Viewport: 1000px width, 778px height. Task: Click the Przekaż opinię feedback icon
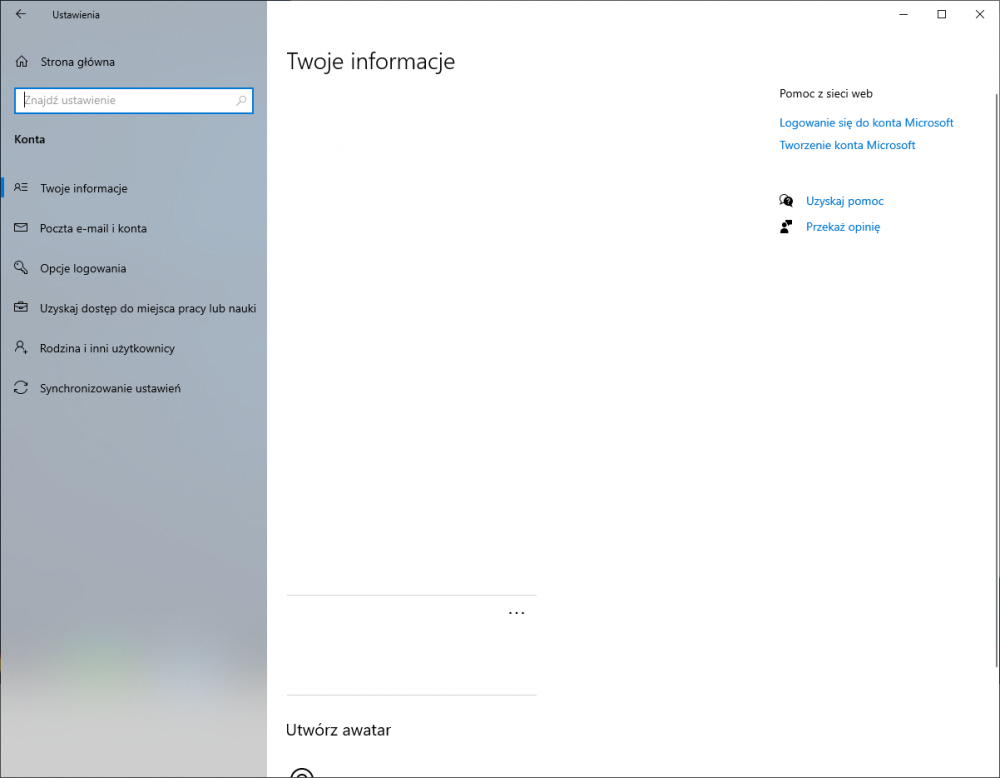coord(787,226)
